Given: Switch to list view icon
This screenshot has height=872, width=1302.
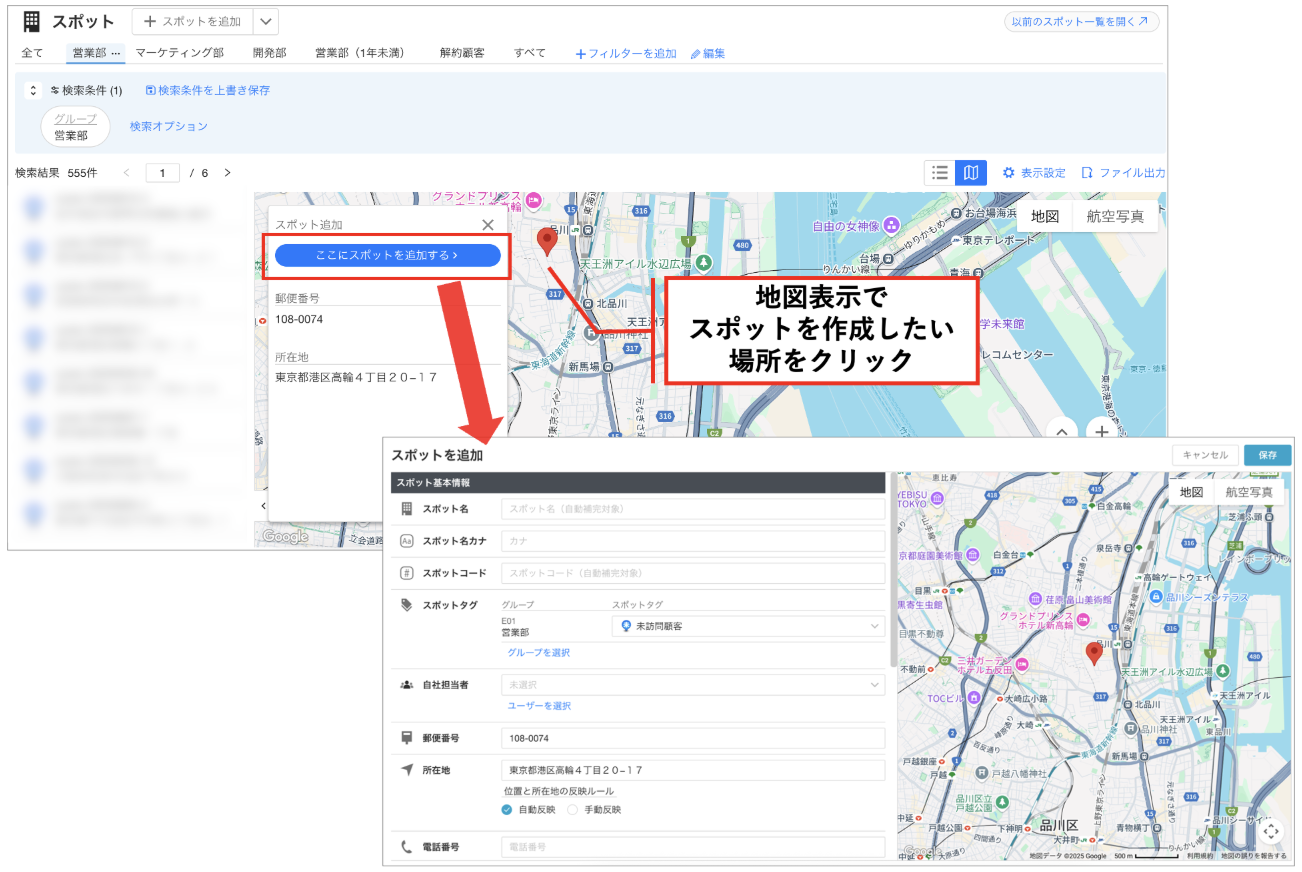Looking at the screenshot, I should [x=940, y=173].
